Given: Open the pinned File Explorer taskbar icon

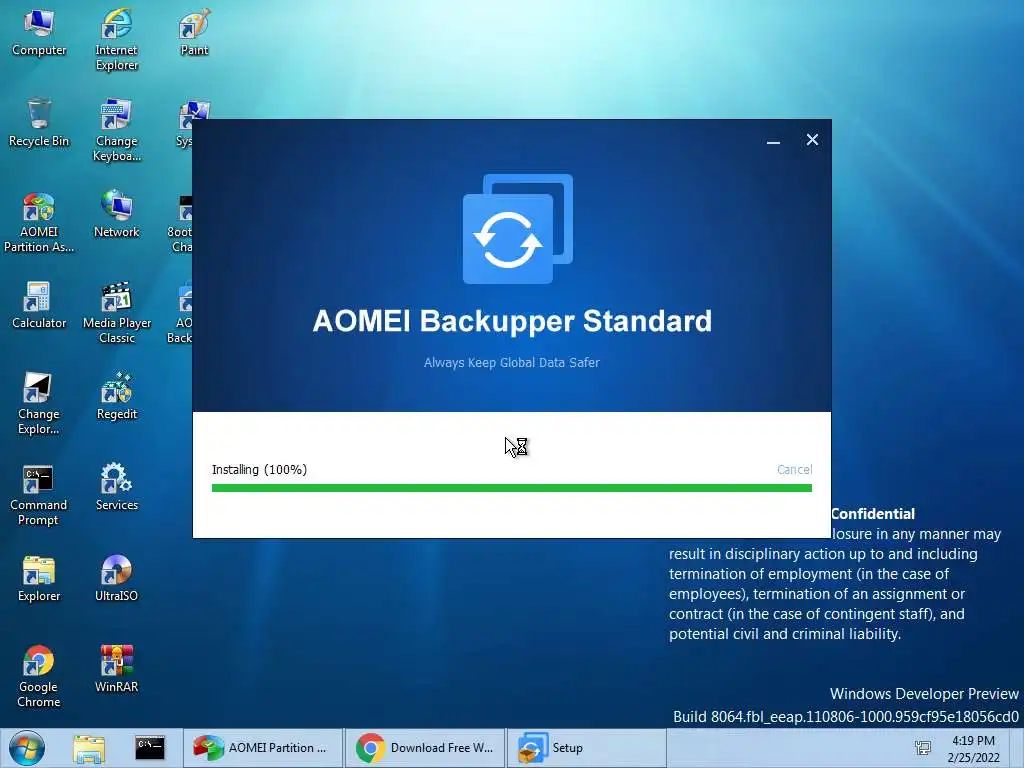Looking at the screenshot, I should [x=89, y=748].
